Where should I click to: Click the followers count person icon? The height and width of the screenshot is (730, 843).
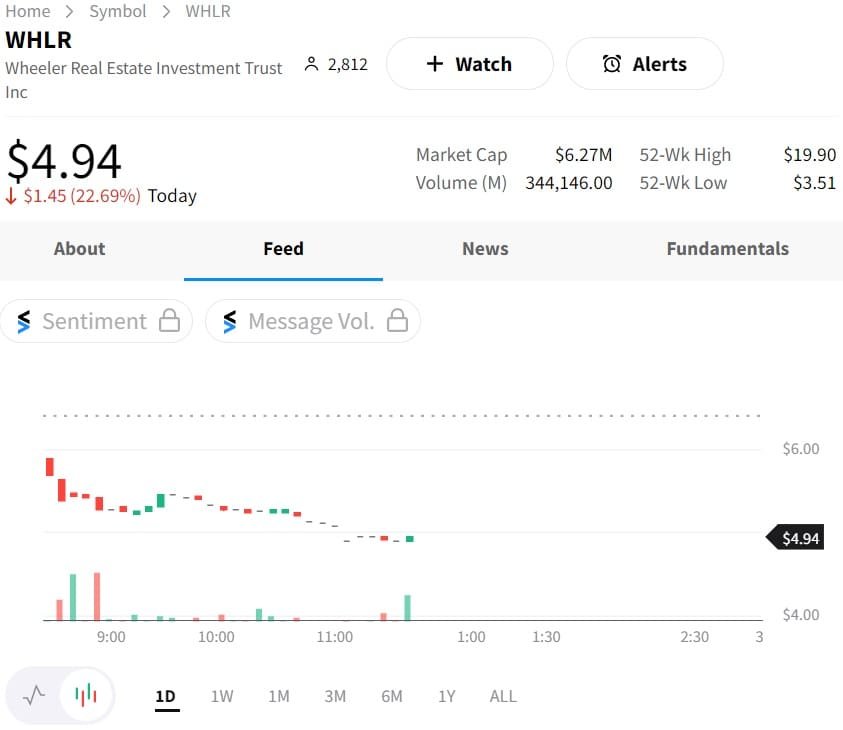click(311, 64)
